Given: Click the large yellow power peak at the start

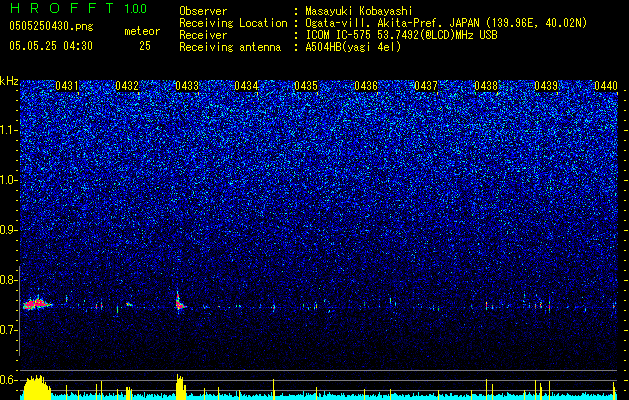Looking at the screenshot, I should (x=37, y=388).
